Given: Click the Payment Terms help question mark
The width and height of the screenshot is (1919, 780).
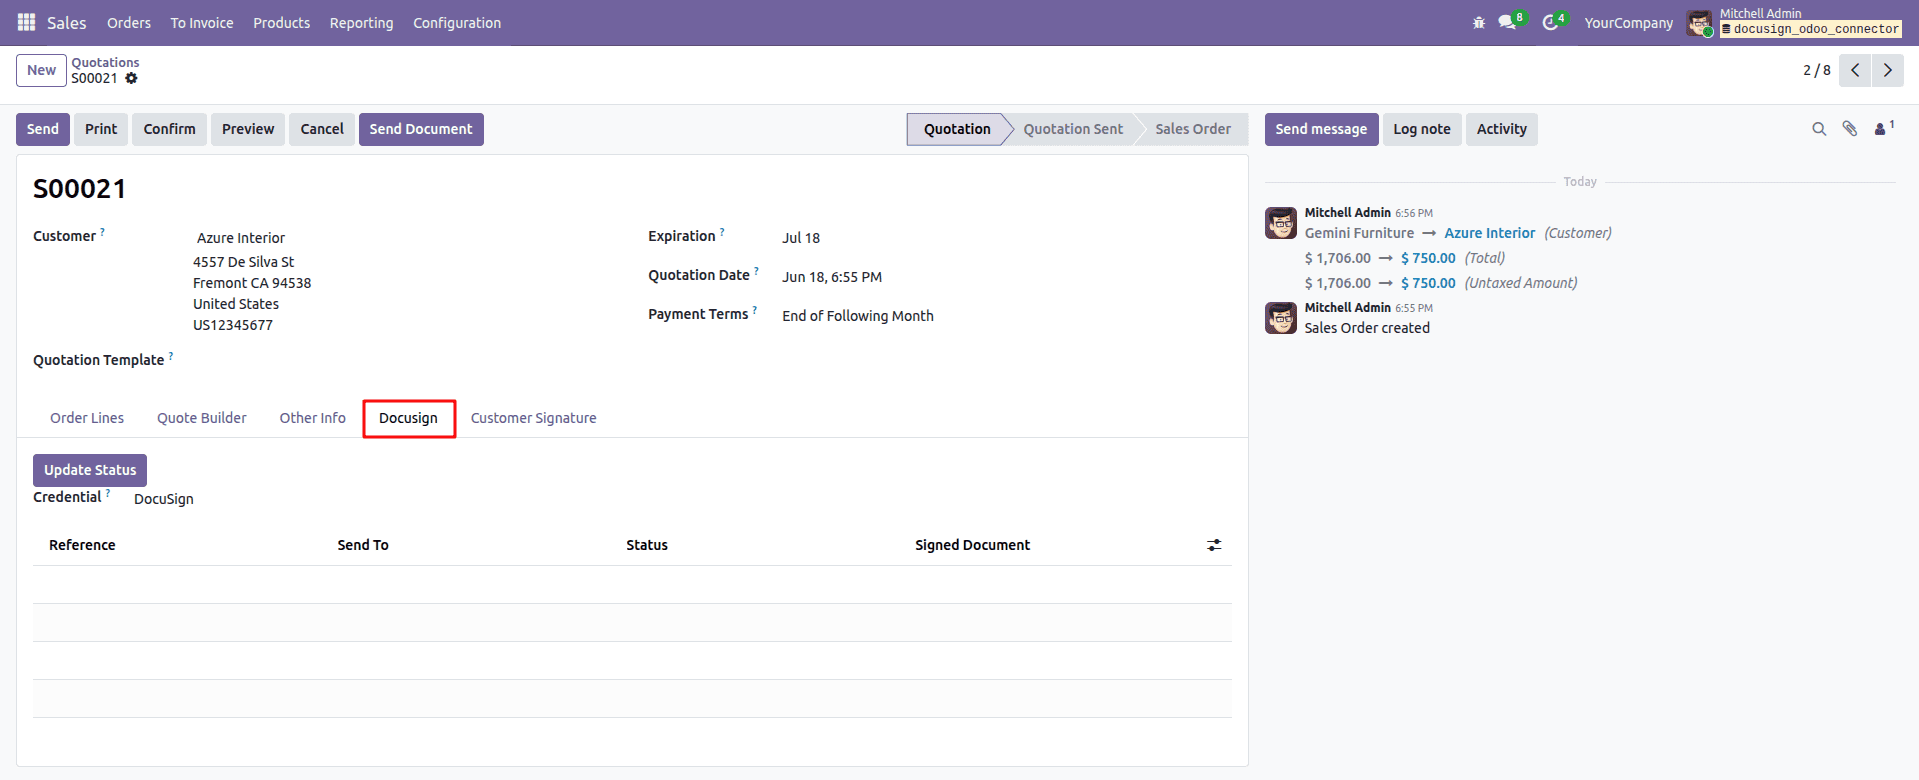Looking at the screenshot, I should (x=754, y=310).
